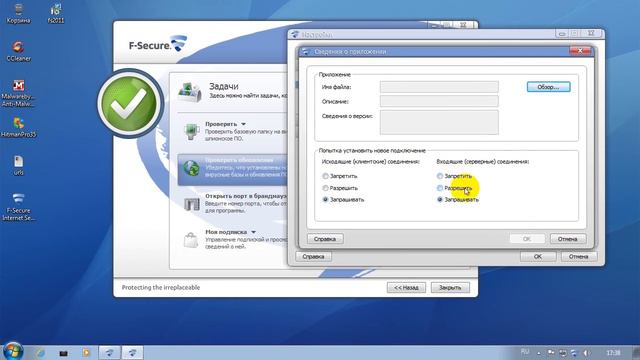The image size is (640, 360).
Task: Click the Задачи header icon
Action: 189,92
